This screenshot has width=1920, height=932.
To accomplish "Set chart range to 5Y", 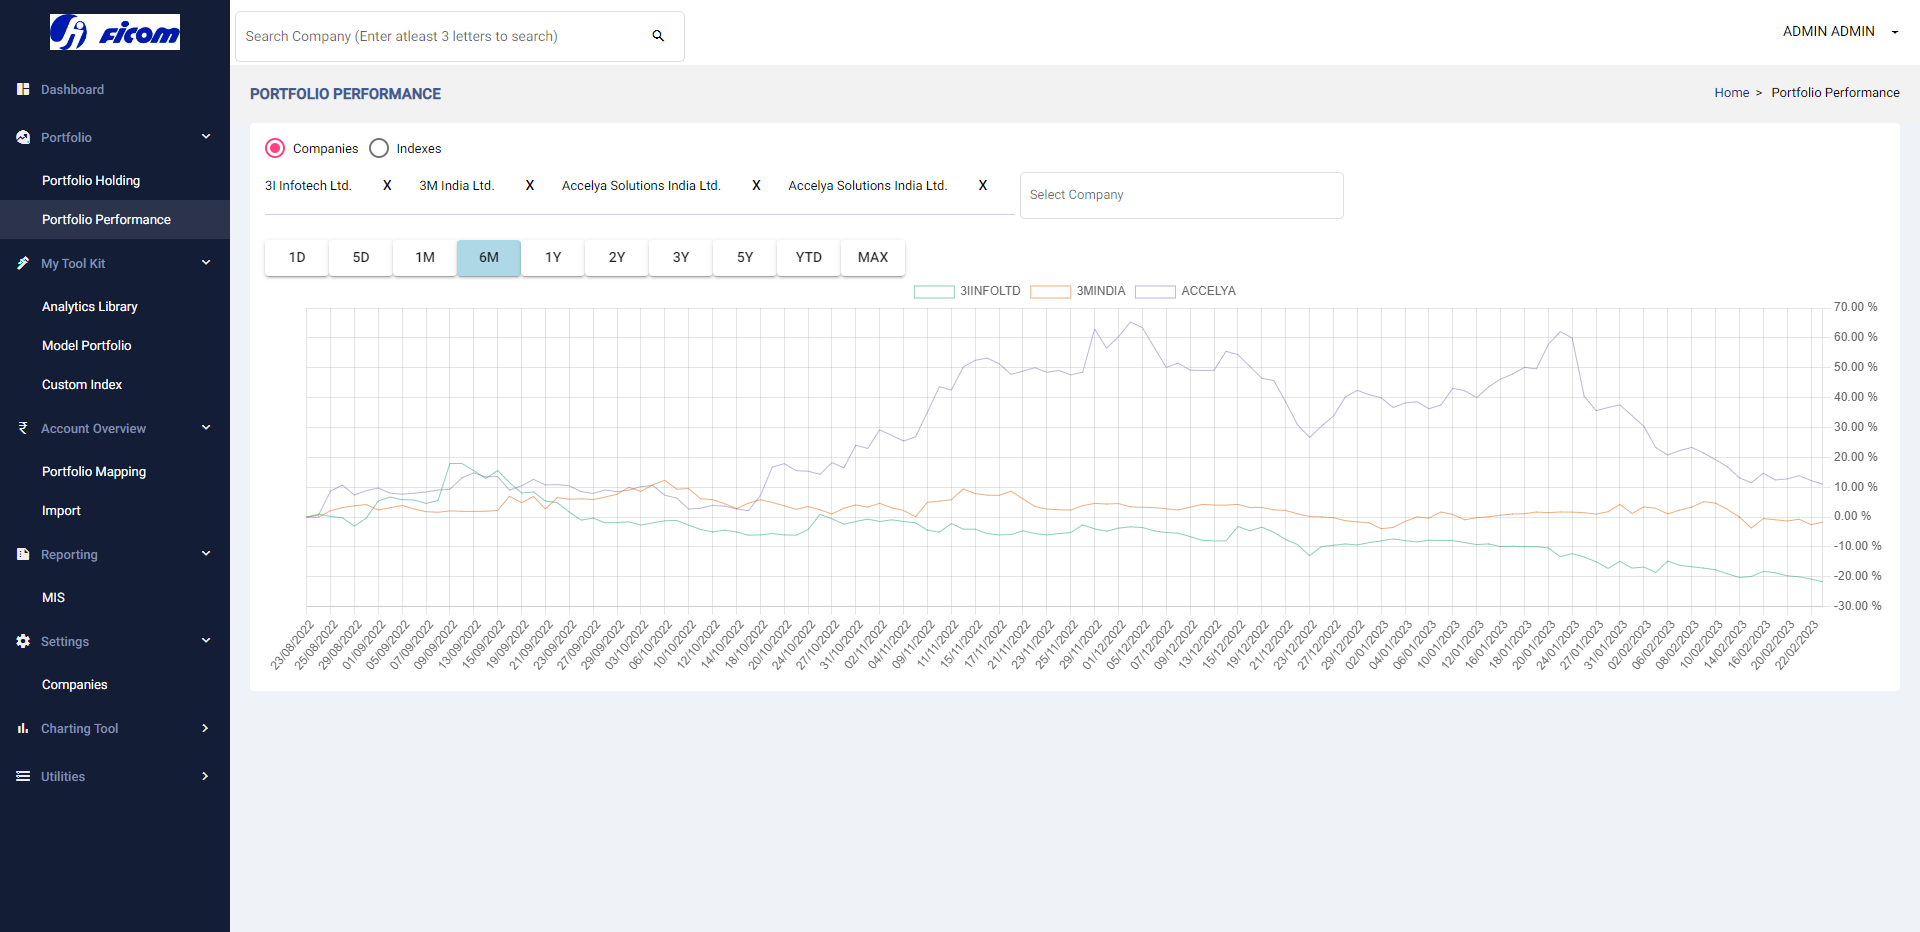I will click(x=745, y=258).
